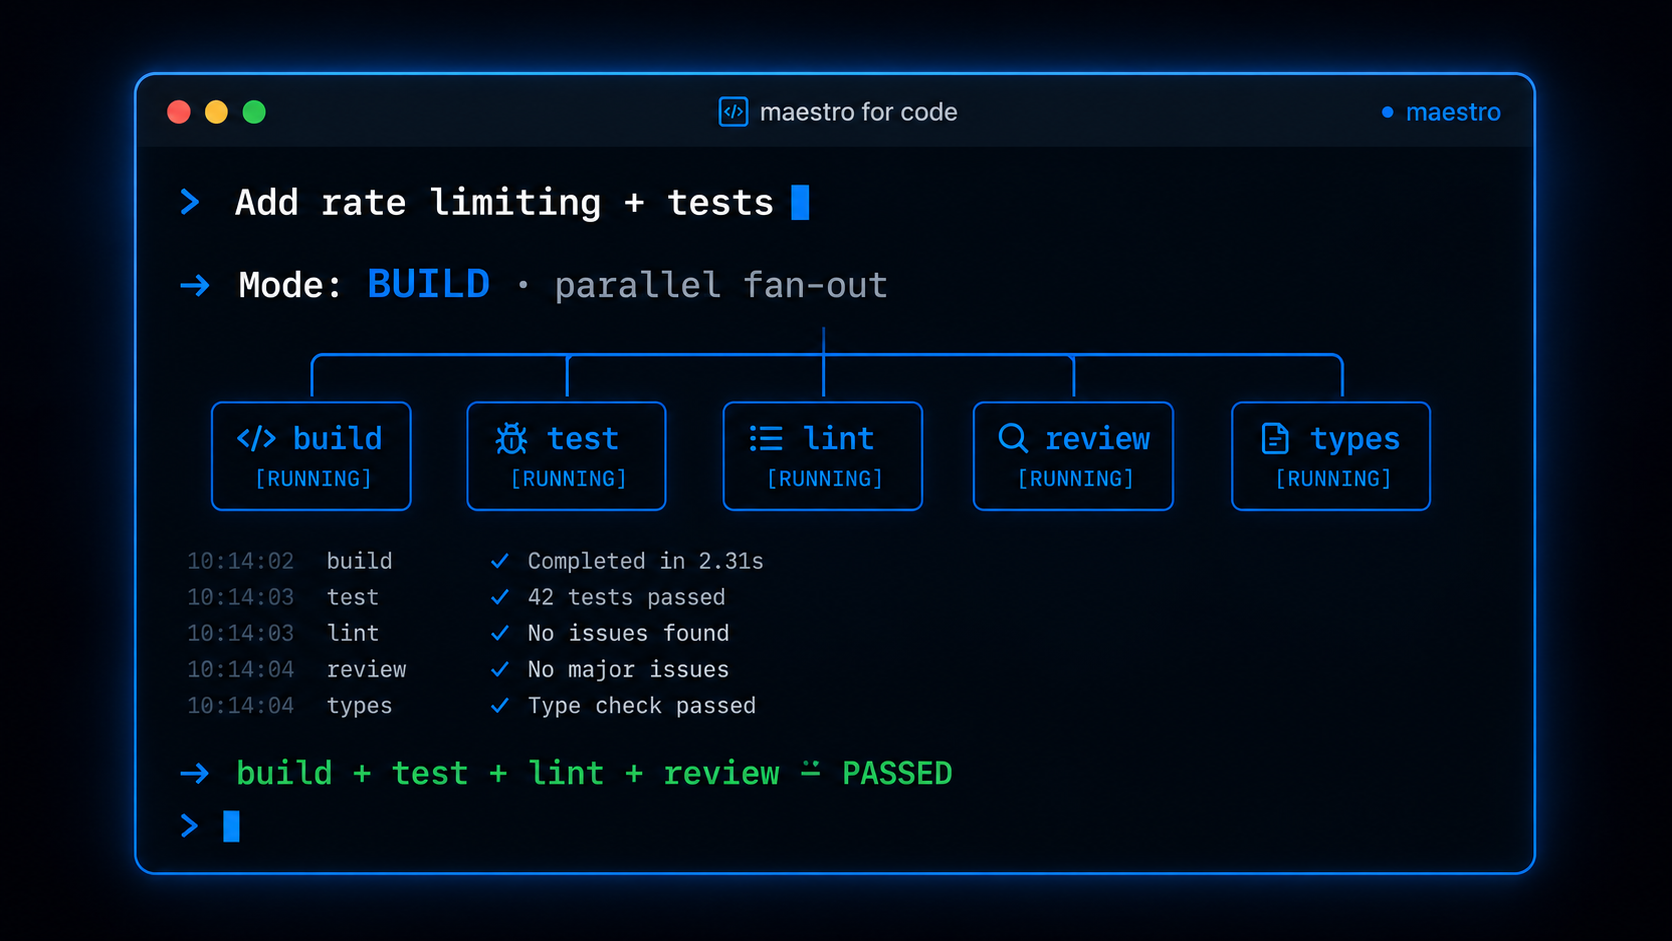The height and width of the screenshot is (941, 1672).
Task: Click the test row's 10:14:03 timestamp
Action: pyautogui.click(x=240, y=597)
